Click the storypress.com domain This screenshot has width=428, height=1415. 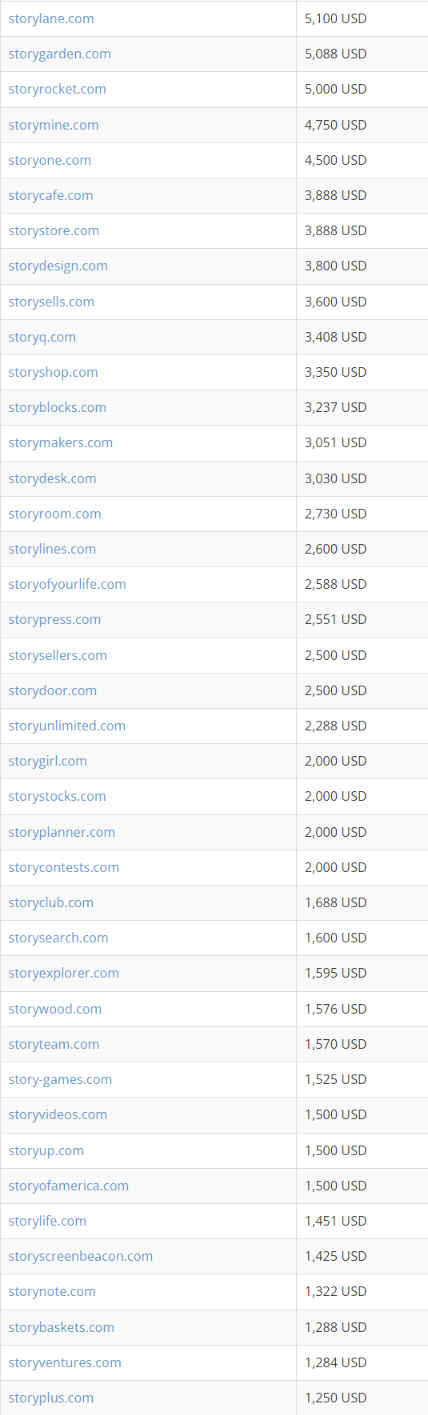coord(54,619)
